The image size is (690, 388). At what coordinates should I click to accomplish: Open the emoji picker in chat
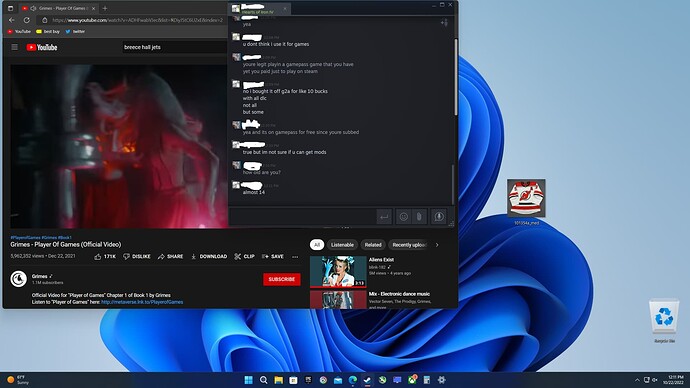tap(403, 216)
